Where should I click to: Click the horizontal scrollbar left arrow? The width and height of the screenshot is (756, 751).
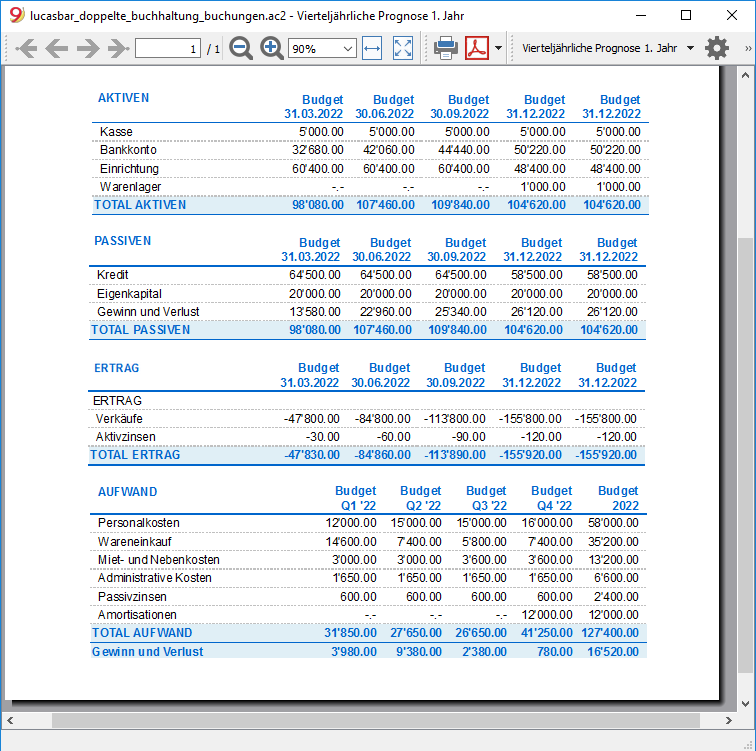tap(10, 721)
